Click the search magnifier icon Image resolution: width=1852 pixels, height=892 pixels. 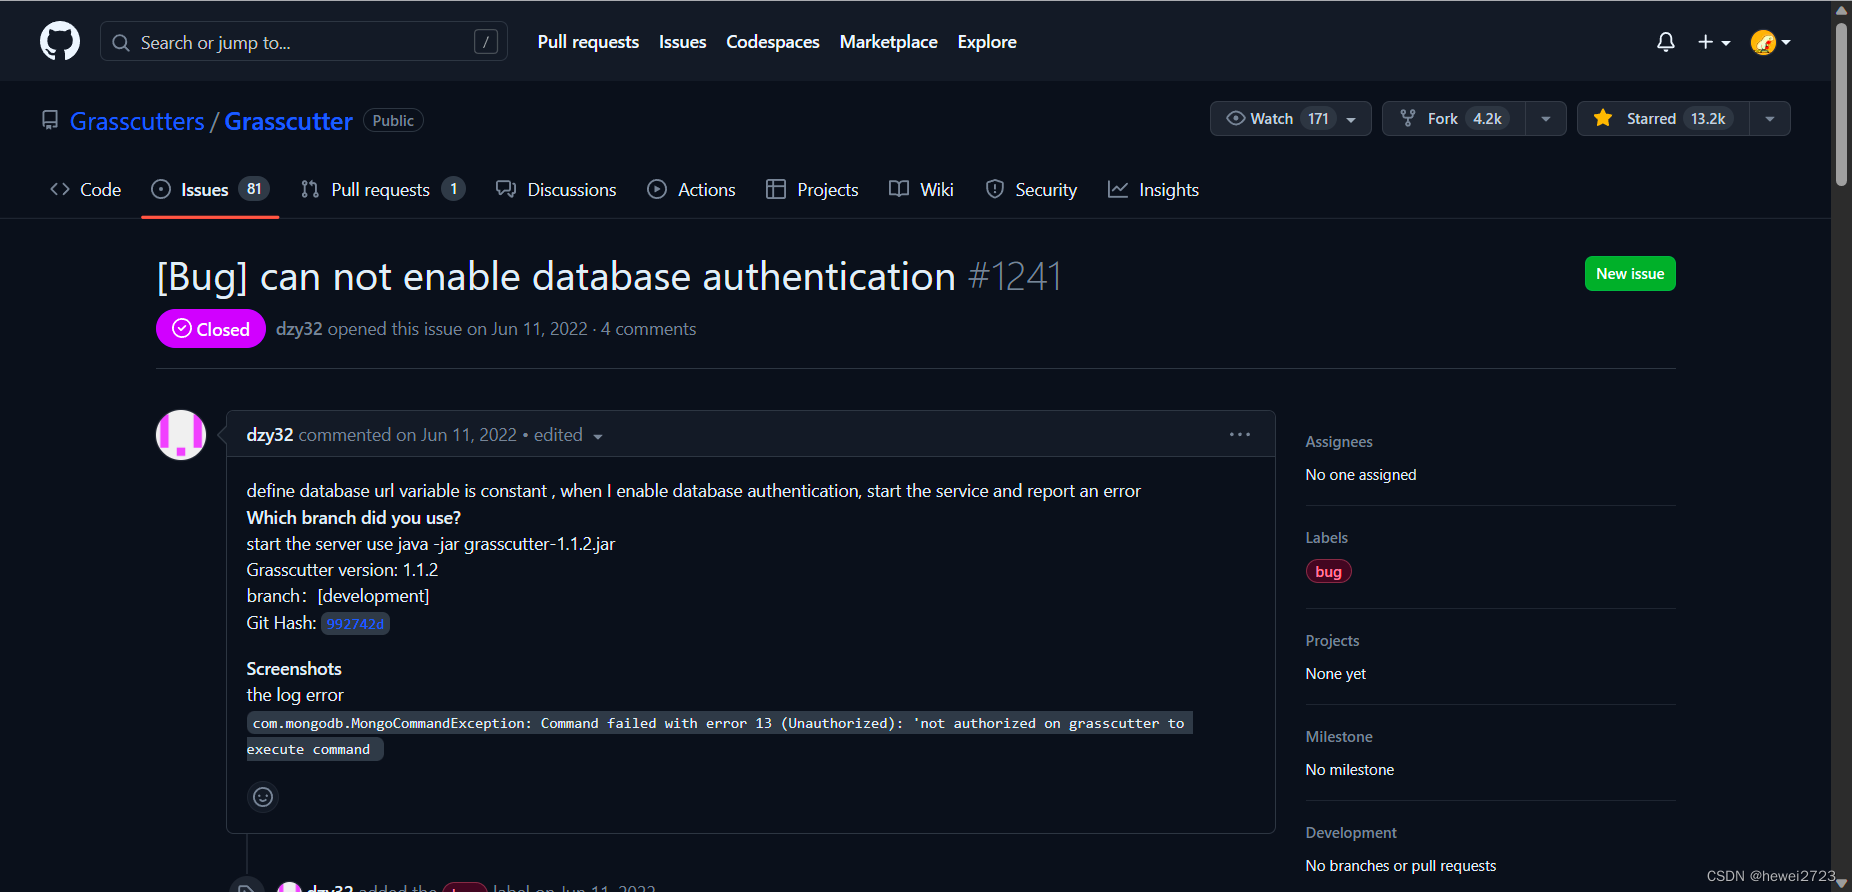click(121, 43)
